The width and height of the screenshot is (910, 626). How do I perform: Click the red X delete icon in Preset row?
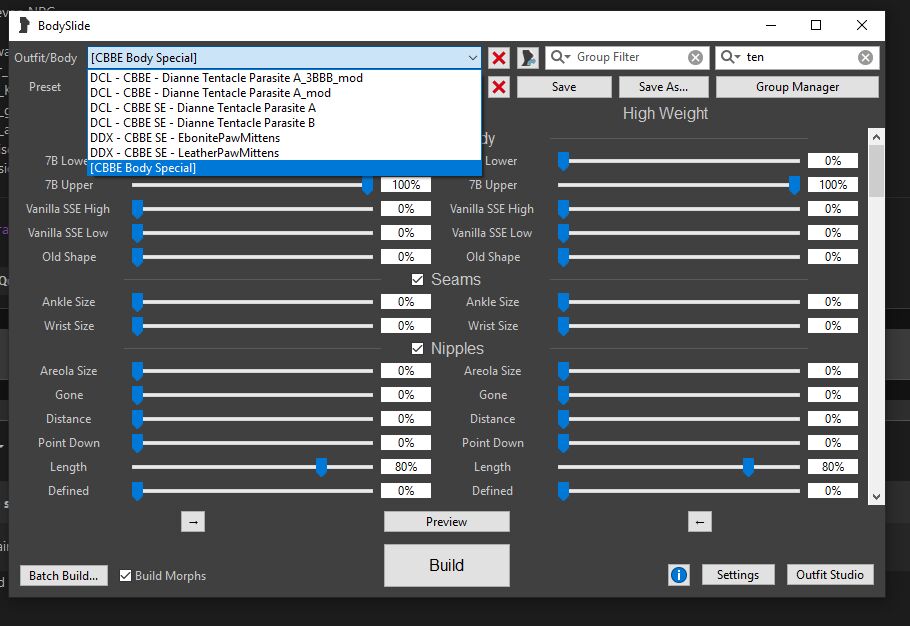(499, 87)
